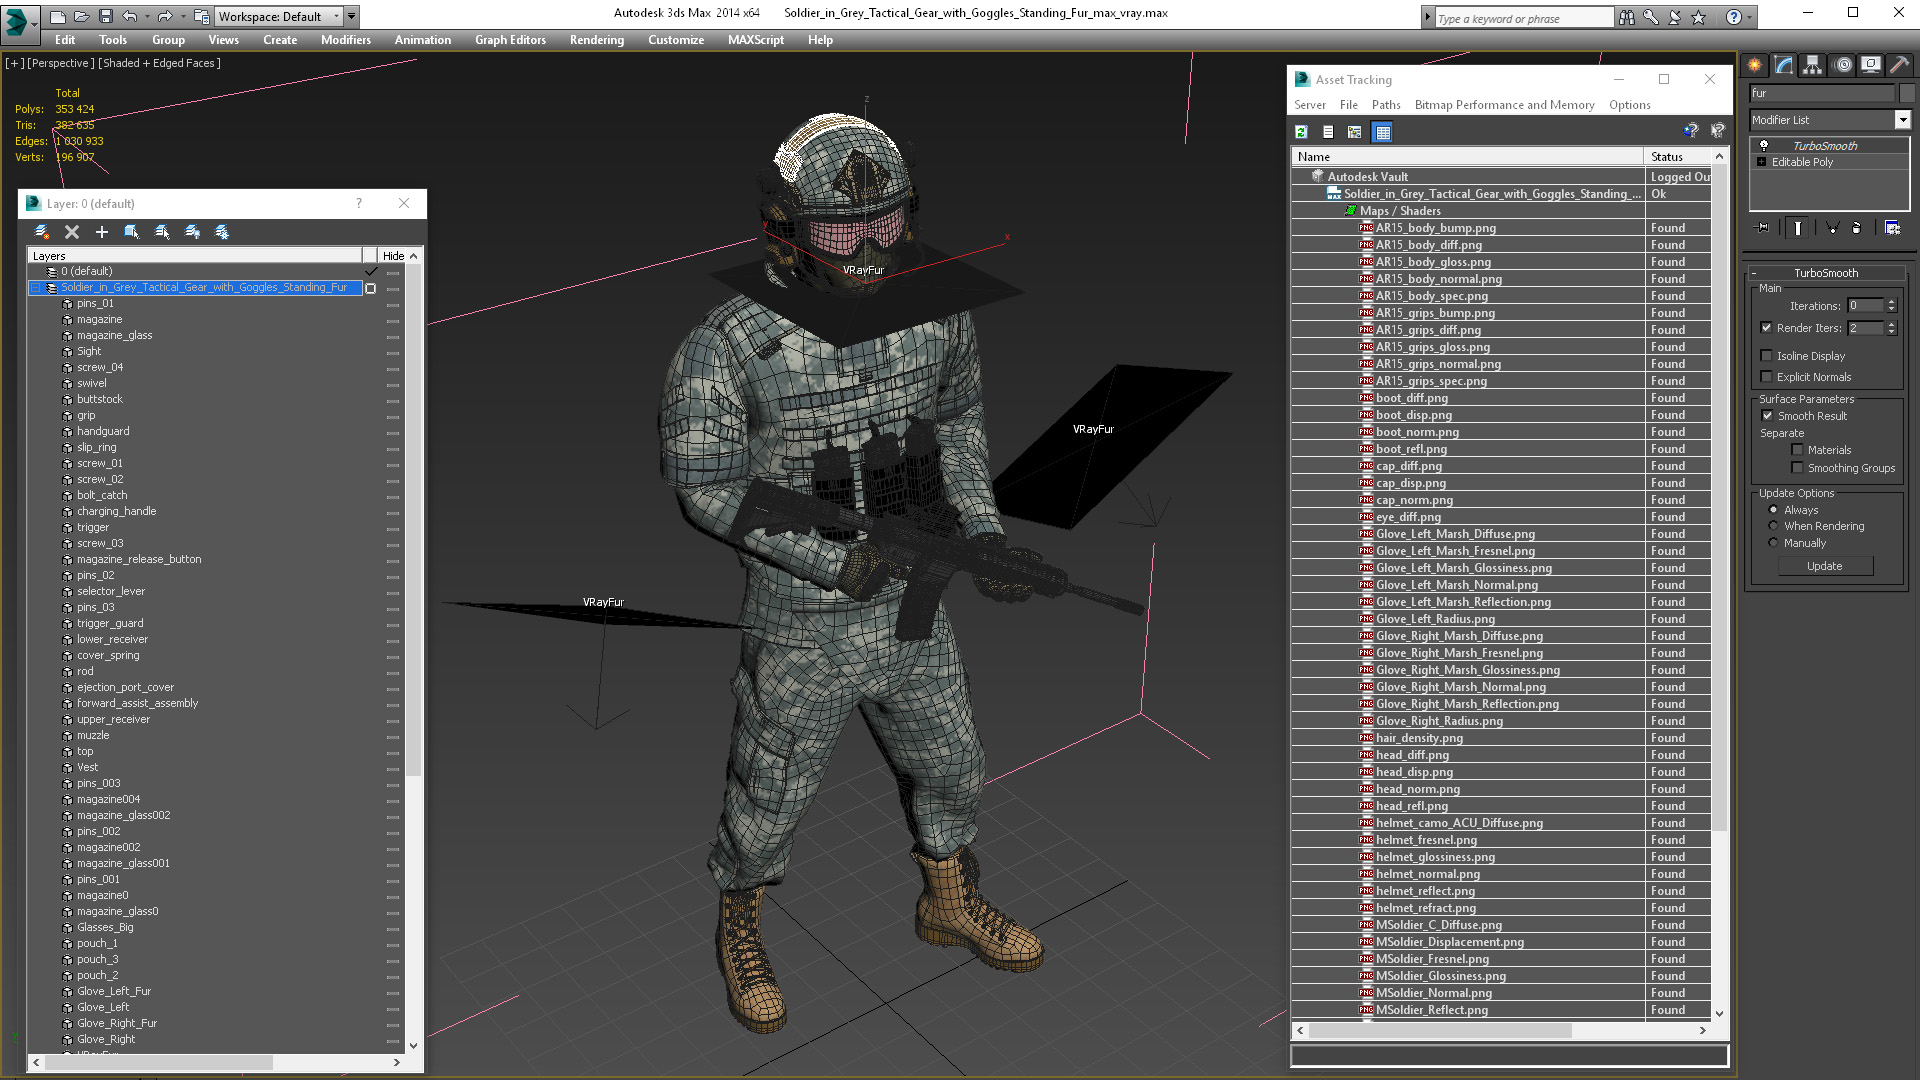1920x1080 pixels.
Task: Click the Update button in TurboSmooth
Action: [x=1824, y=566]
